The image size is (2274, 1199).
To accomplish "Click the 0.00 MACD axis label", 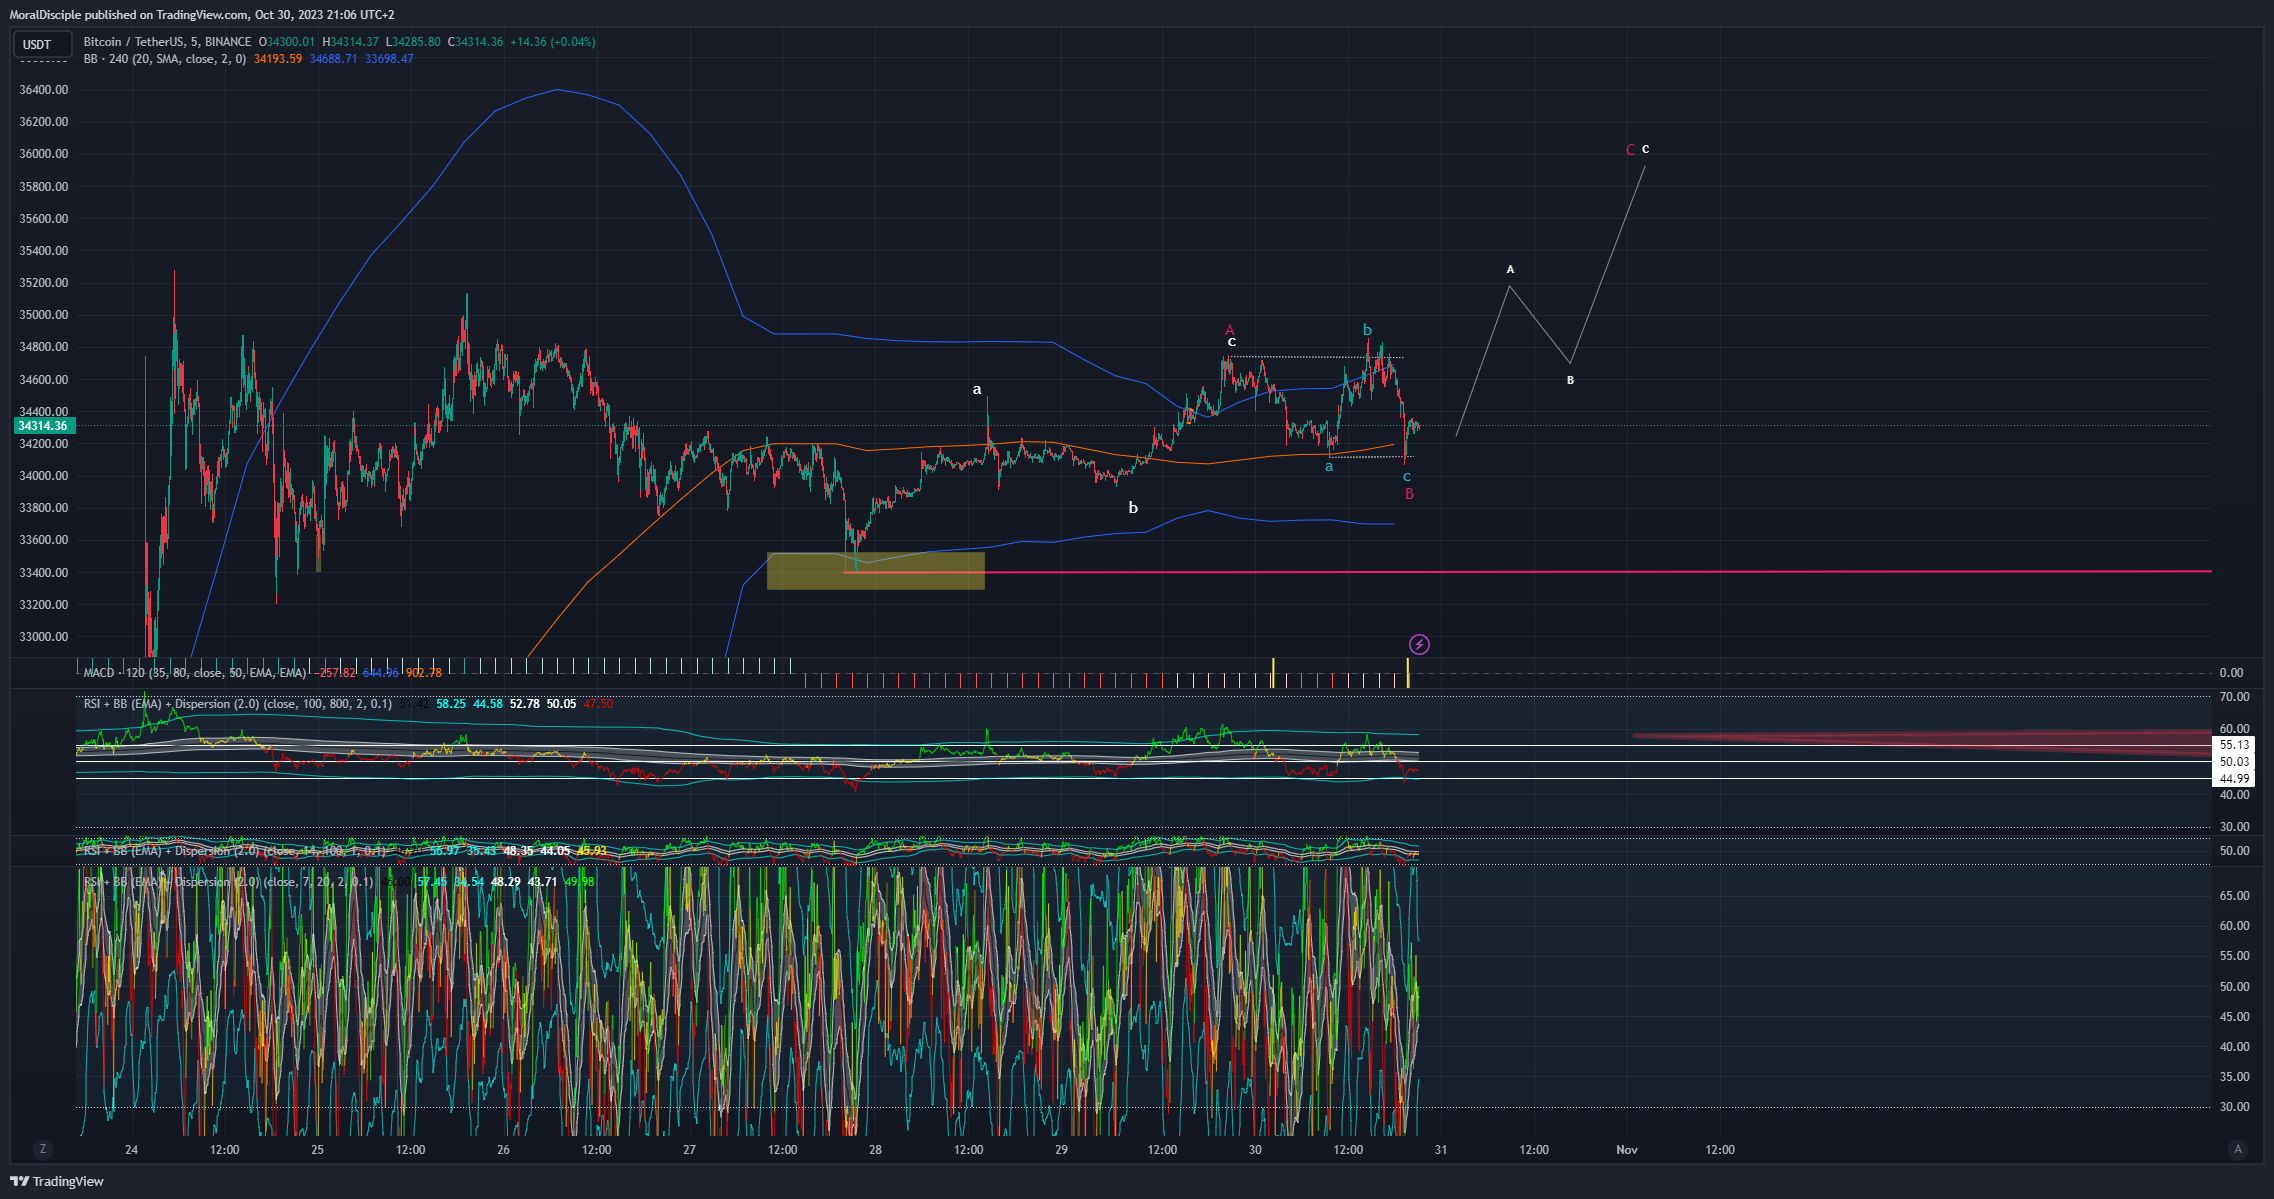I will coord(2231,673).
